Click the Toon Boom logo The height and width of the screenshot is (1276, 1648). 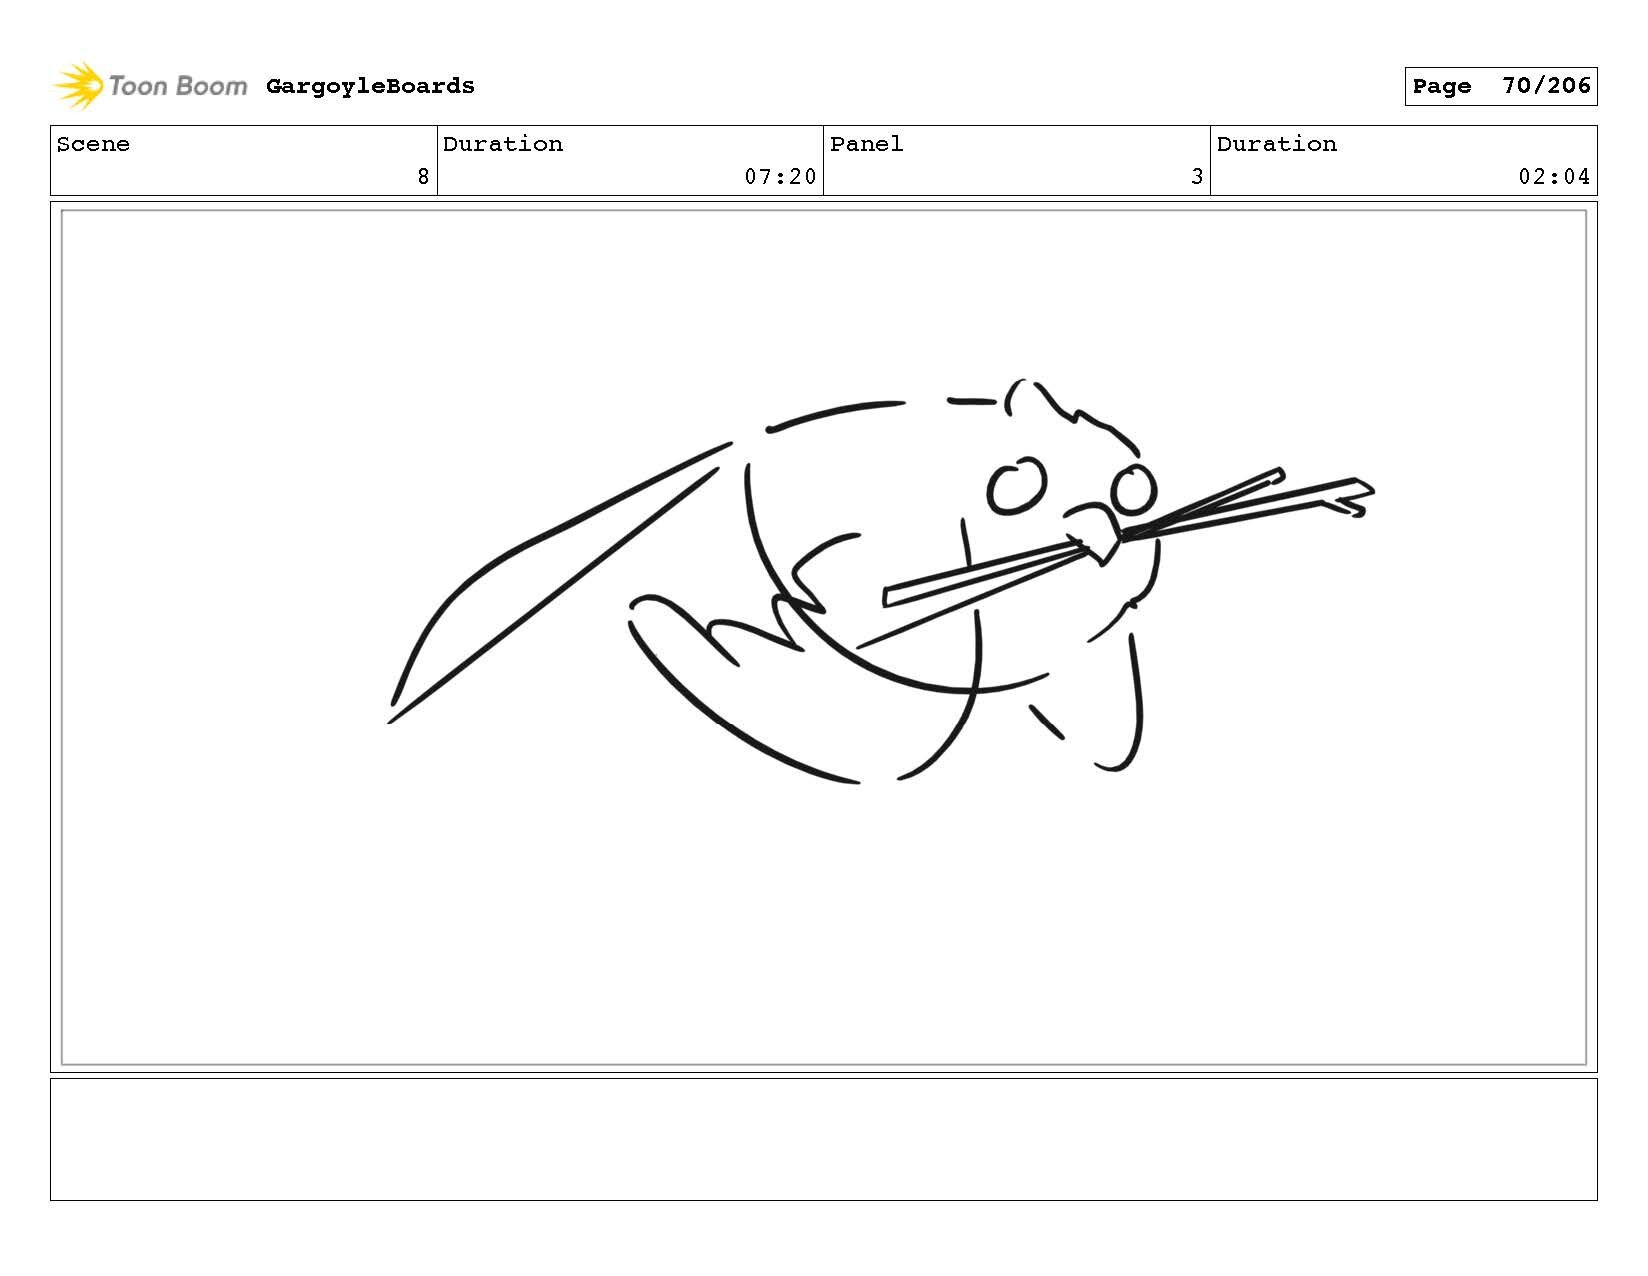click(150, 86)
